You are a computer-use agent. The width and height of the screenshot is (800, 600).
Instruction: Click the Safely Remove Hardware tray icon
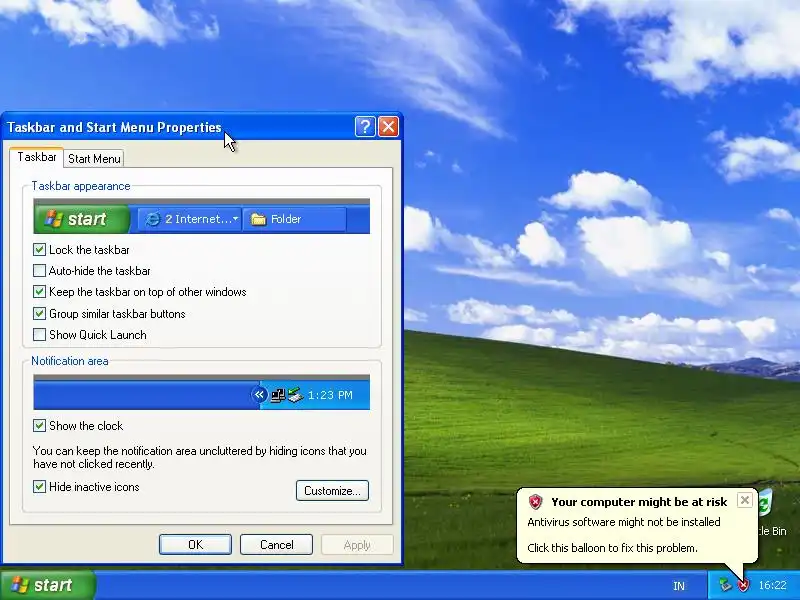tap(725, 585)
